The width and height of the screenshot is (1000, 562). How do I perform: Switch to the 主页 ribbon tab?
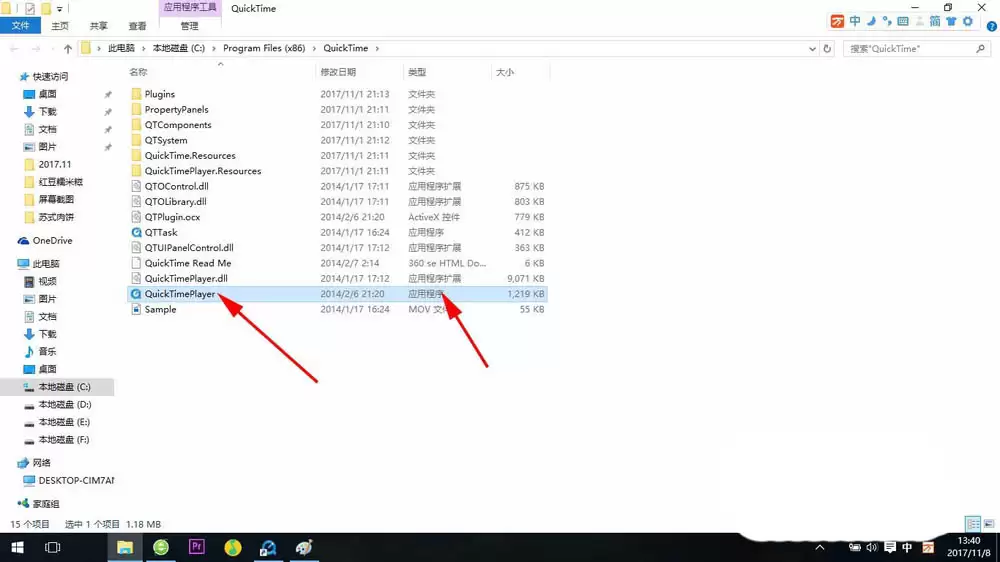pos(60,26)
